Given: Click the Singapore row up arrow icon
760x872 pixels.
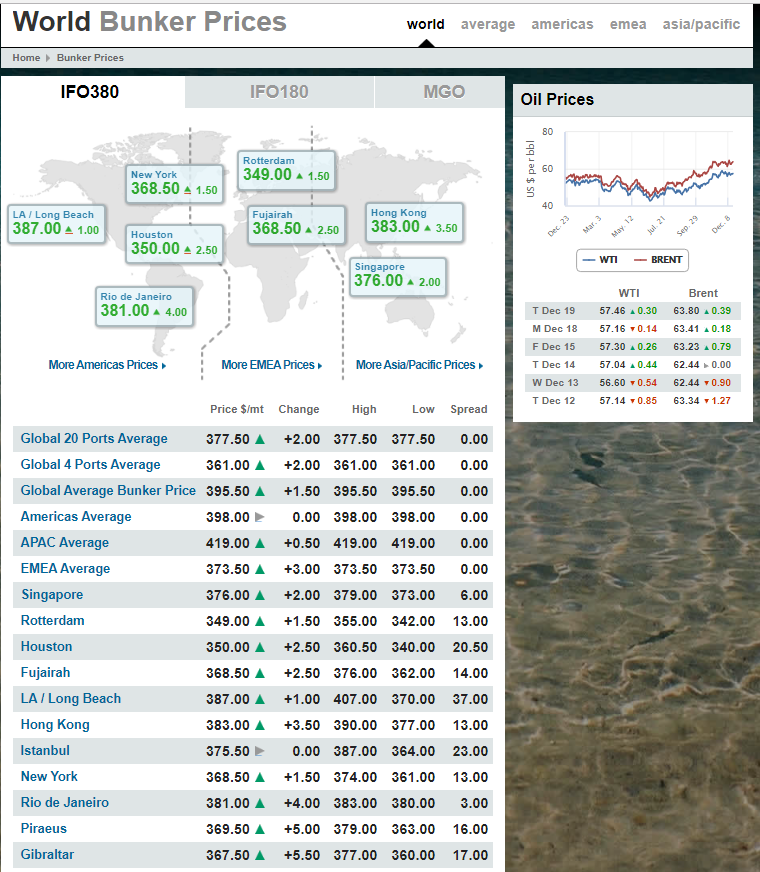Looking at the screenshot, I should 260,595.
